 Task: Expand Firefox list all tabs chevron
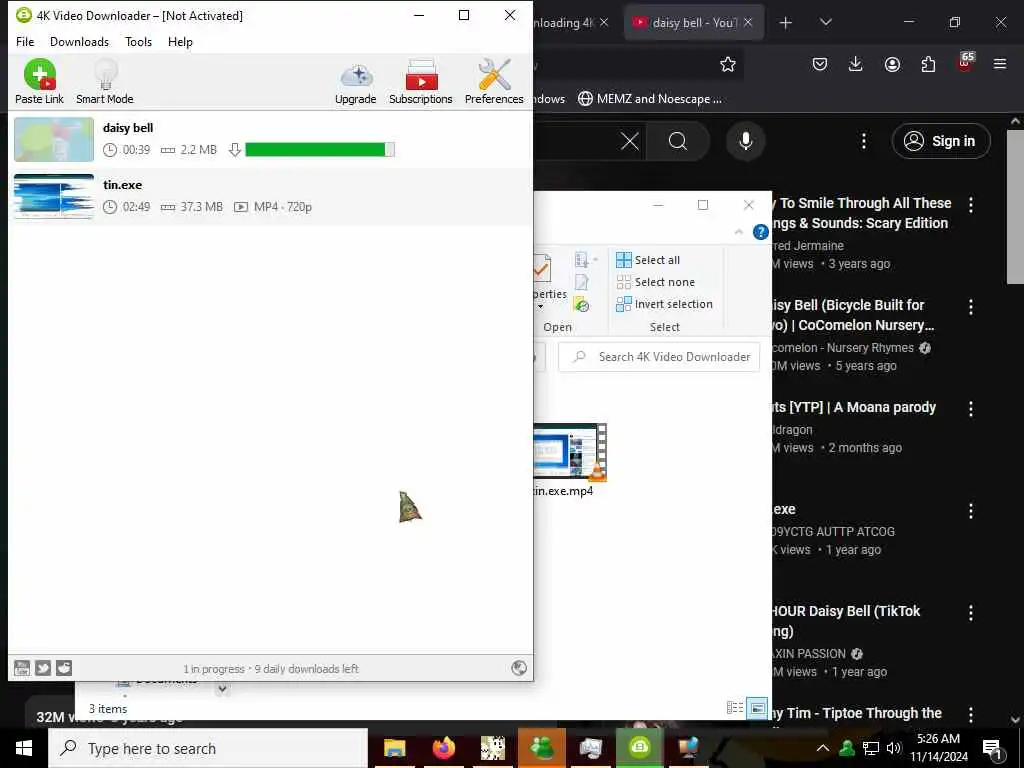pyautogui.click(x=826, y=22)
